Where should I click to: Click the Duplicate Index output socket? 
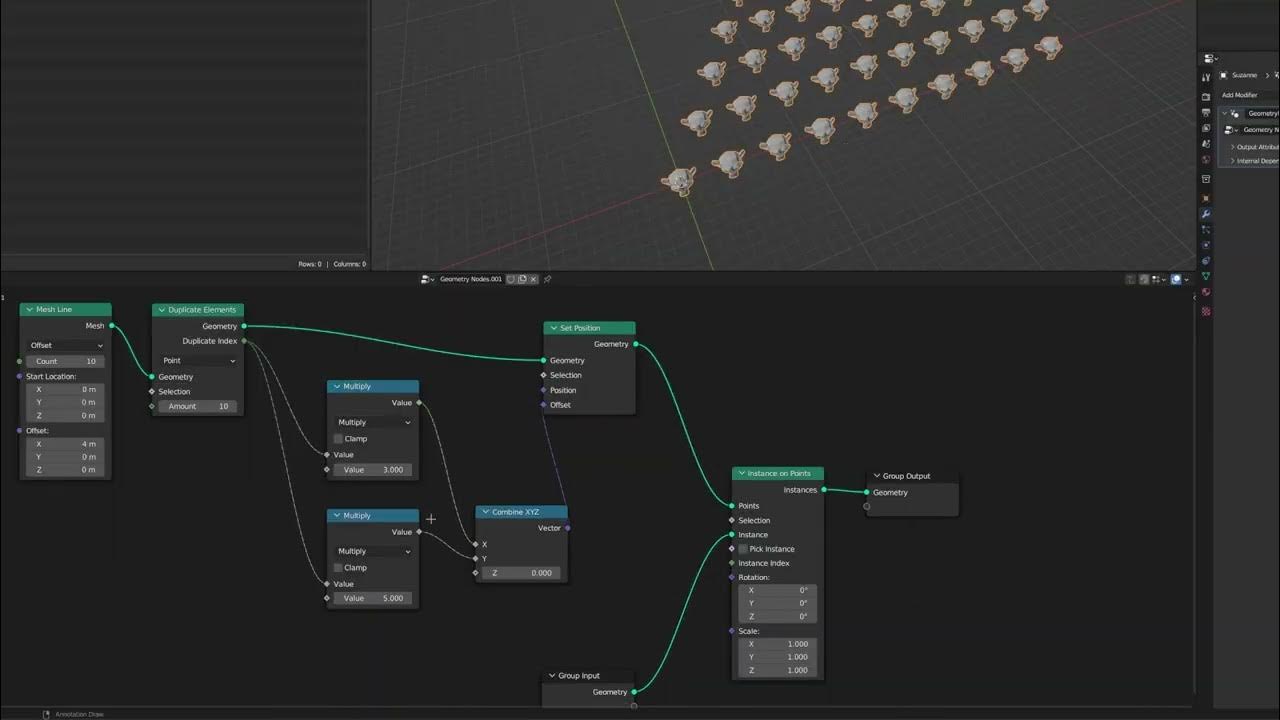click(x=244, y=341)
